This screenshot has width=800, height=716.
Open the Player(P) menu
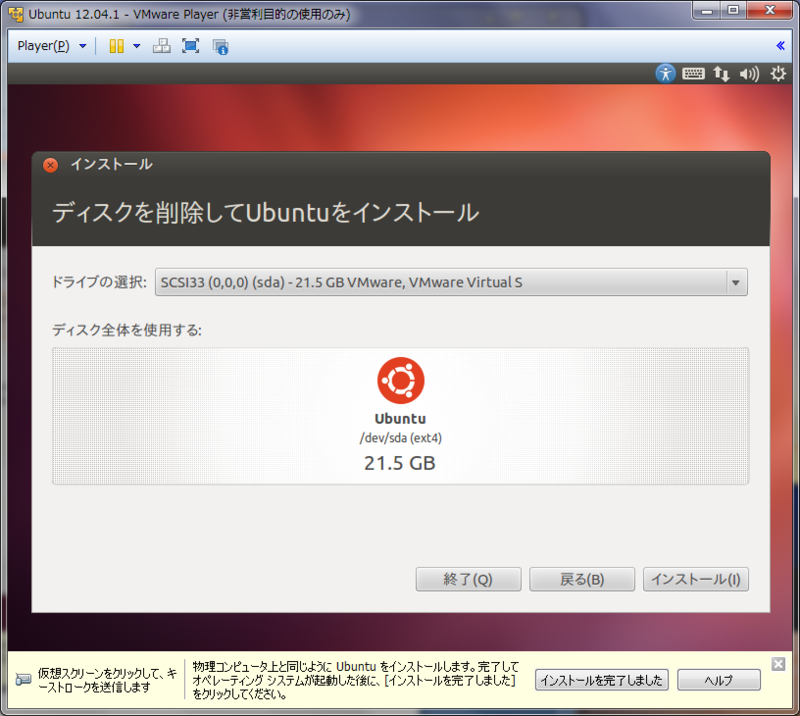point(43,45)
